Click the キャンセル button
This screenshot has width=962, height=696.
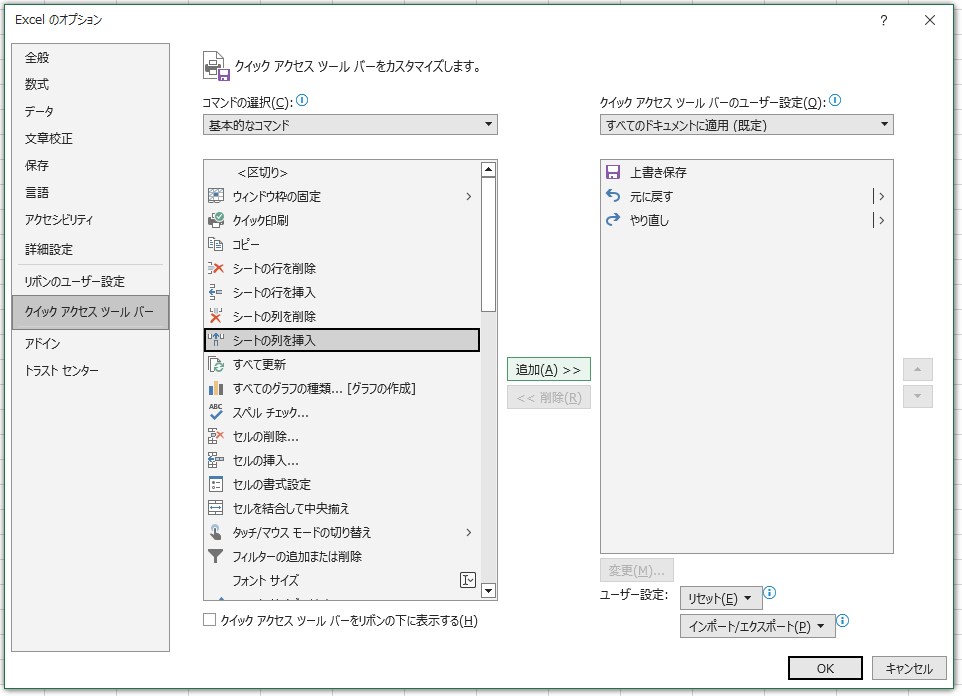click(x=909, y=668)
